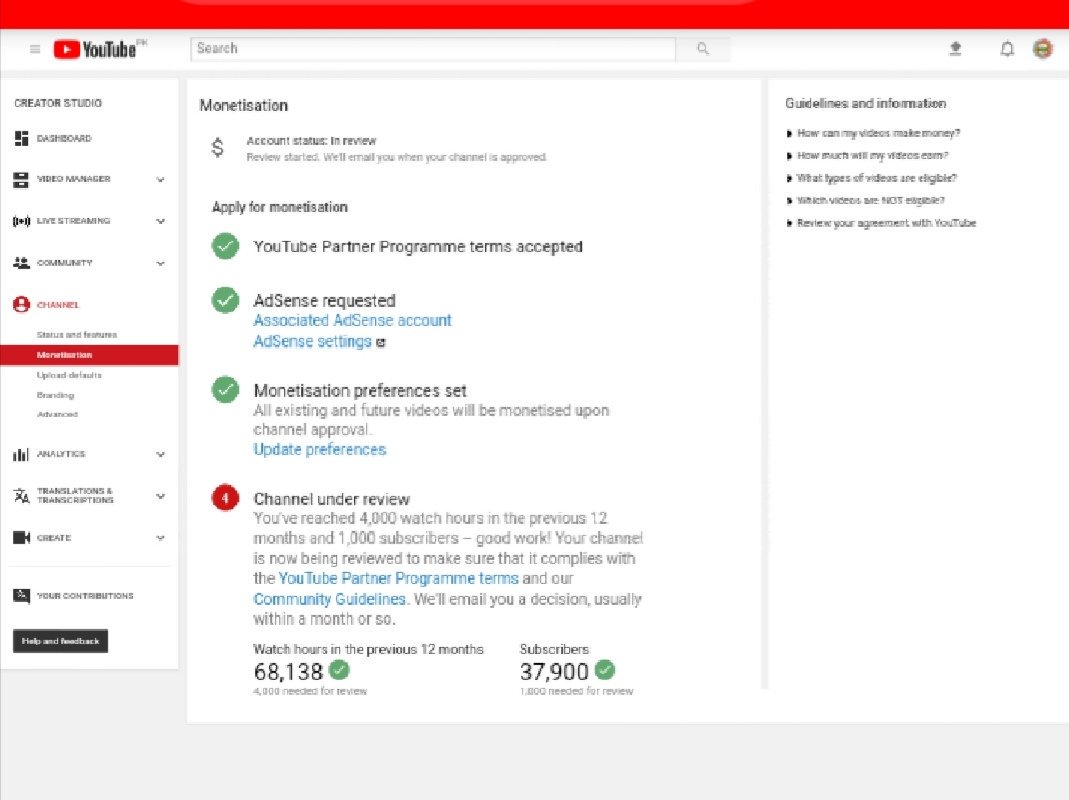Click the Creator Studio heading

[58, 103]
